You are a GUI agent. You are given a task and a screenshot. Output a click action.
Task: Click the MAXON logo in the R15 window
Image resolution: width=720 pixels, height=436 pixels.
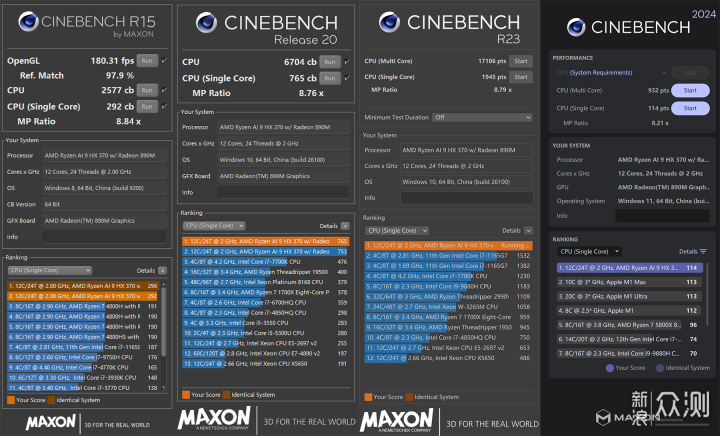point(51,422)
